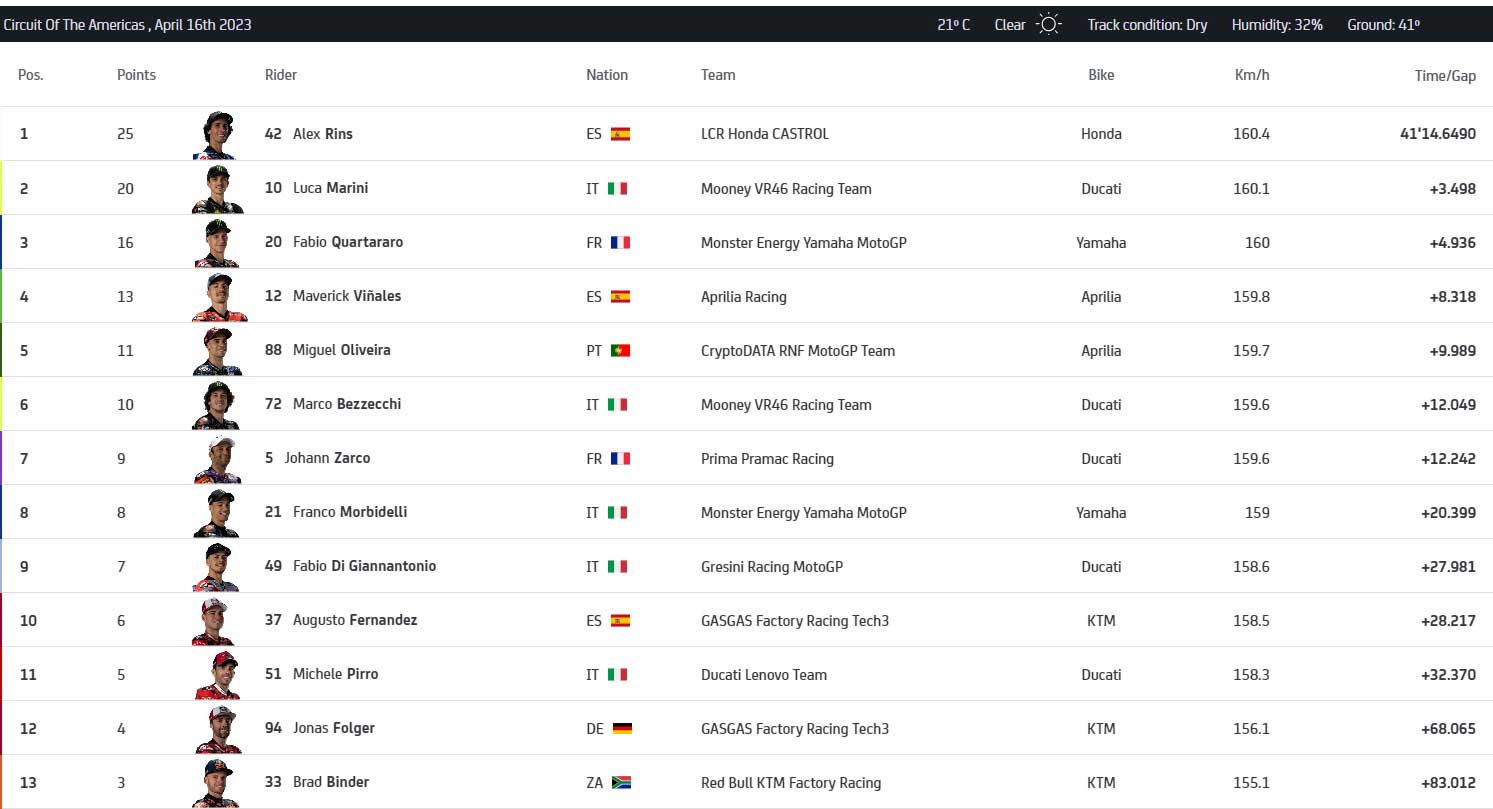Click the South African flag for Brad Binder

click(621, 783)
